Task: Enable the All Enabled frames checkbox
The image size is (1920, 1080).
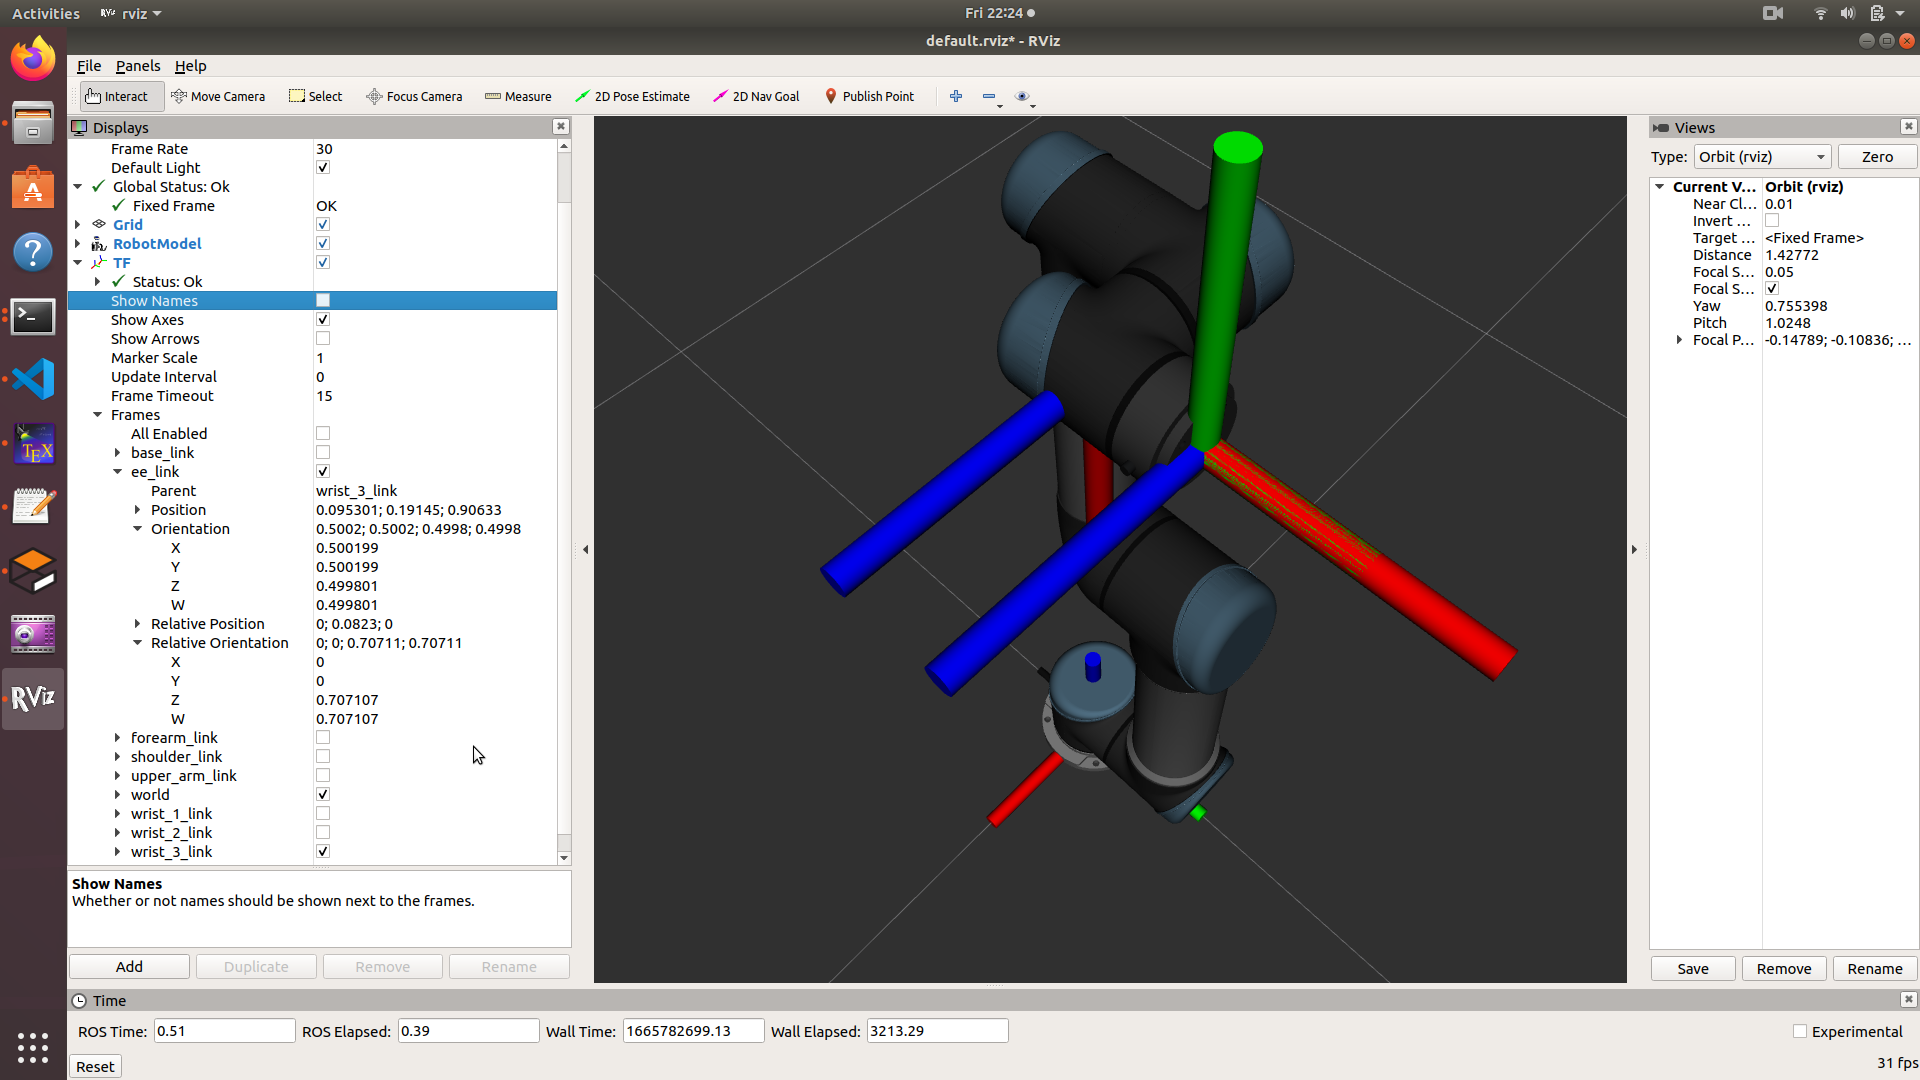Action: point(323,434)
